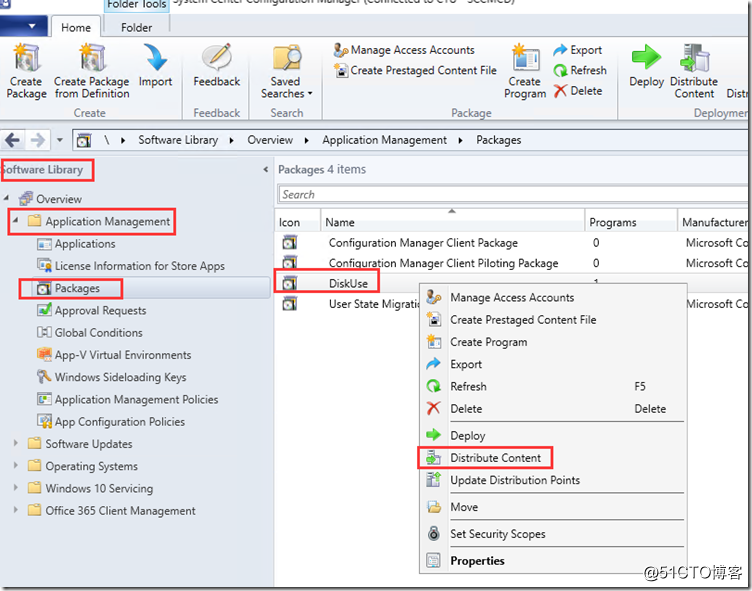Open the blue application menu dropdown
The height and width of the screenshot is (591, 752).
24,26
